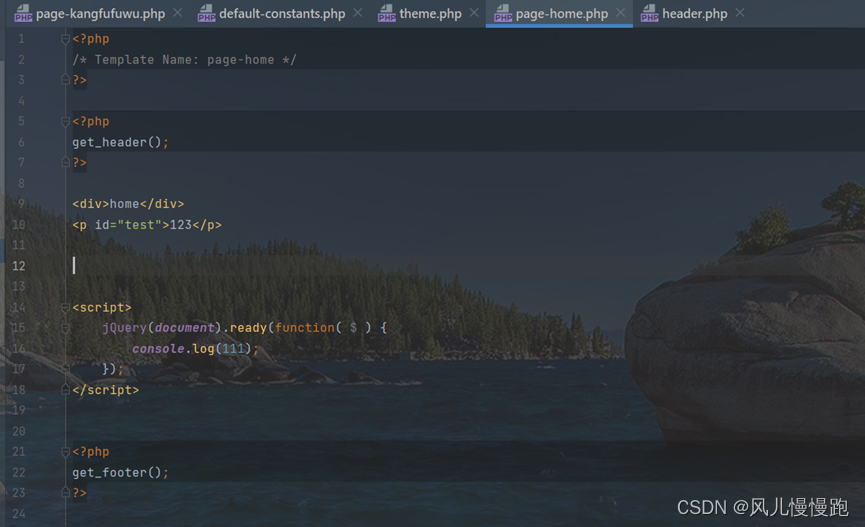Click PHP file icon on page-kangfufuwu.php tab
Viewport: 865px width, 527px height.
pos(23,13)
